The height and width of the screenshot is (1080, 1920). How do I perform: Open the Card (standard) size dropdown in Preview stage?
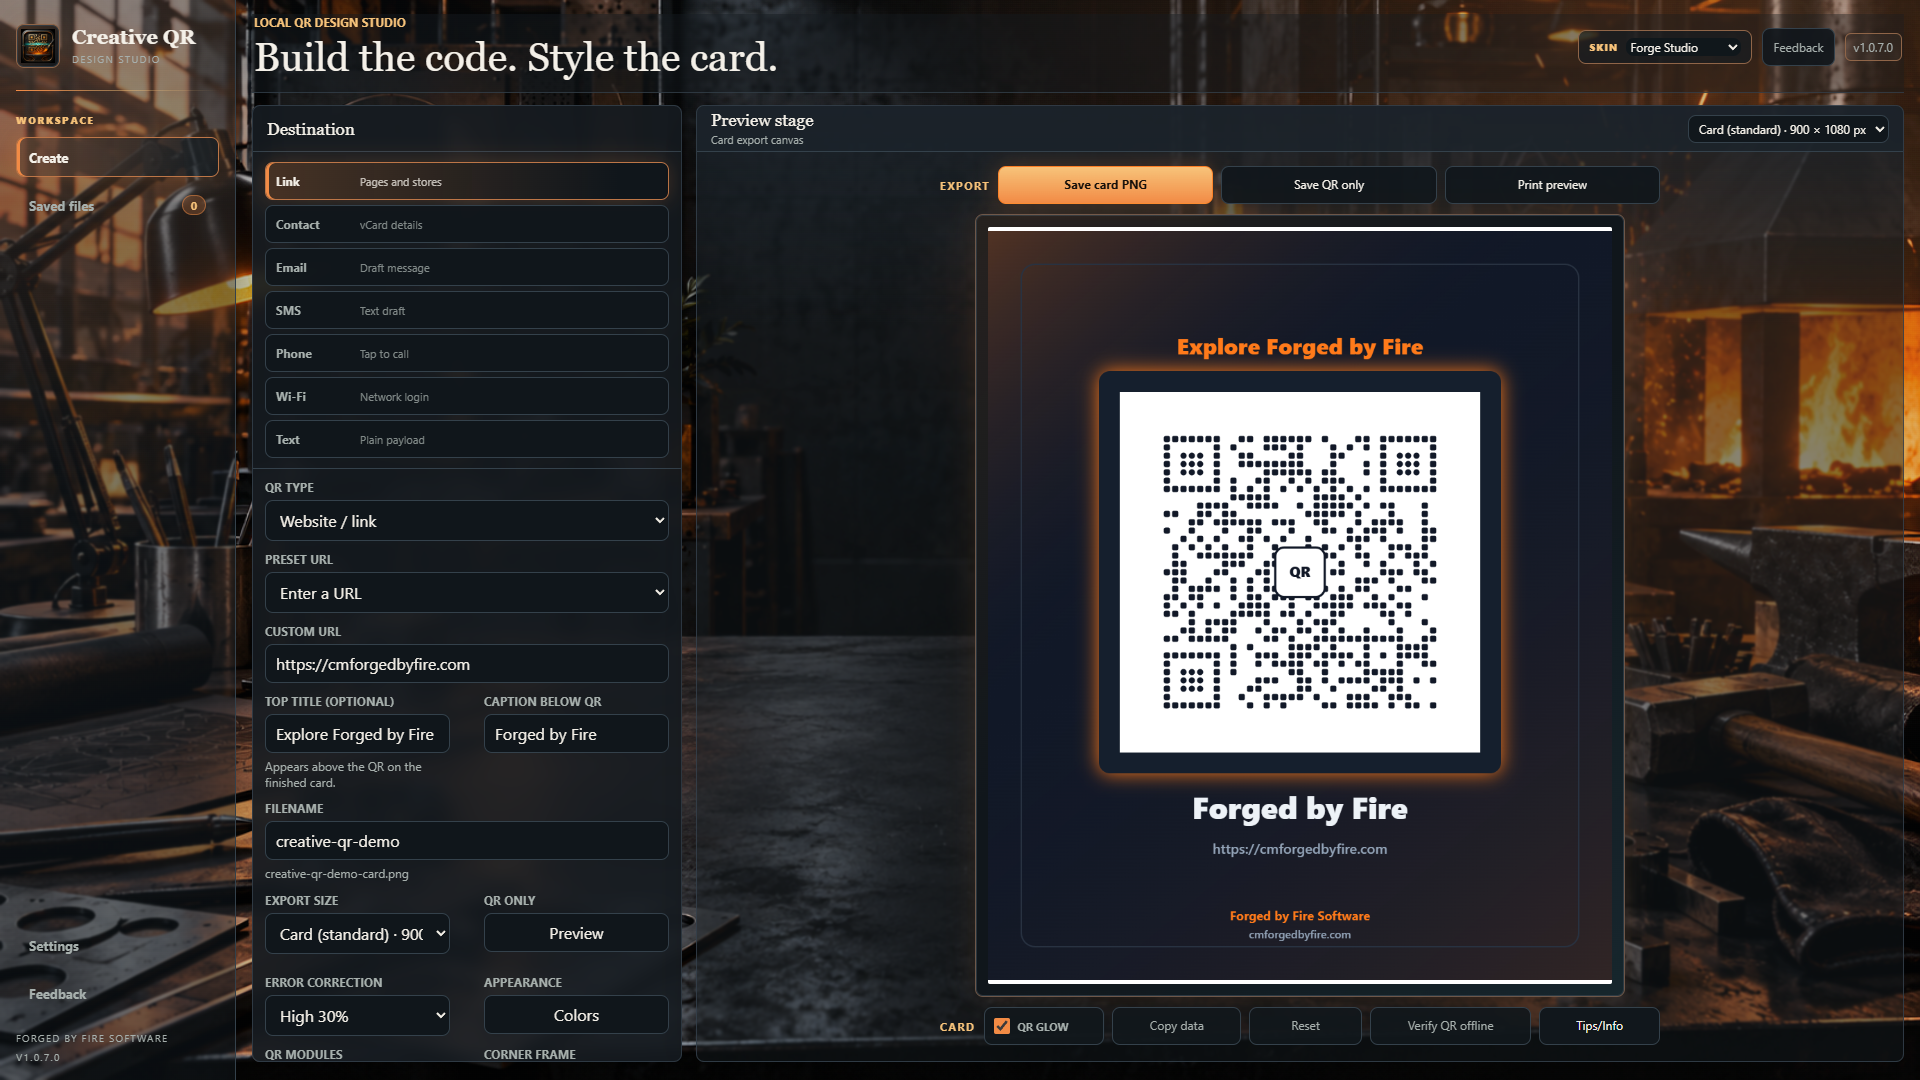(1788, 130)
